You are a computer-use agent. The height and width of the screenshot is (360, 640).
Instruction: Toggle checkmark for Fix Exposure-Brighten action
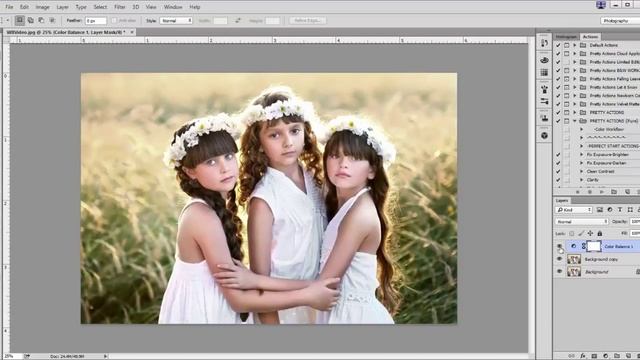pyautogui.click(x=558, y=155)
